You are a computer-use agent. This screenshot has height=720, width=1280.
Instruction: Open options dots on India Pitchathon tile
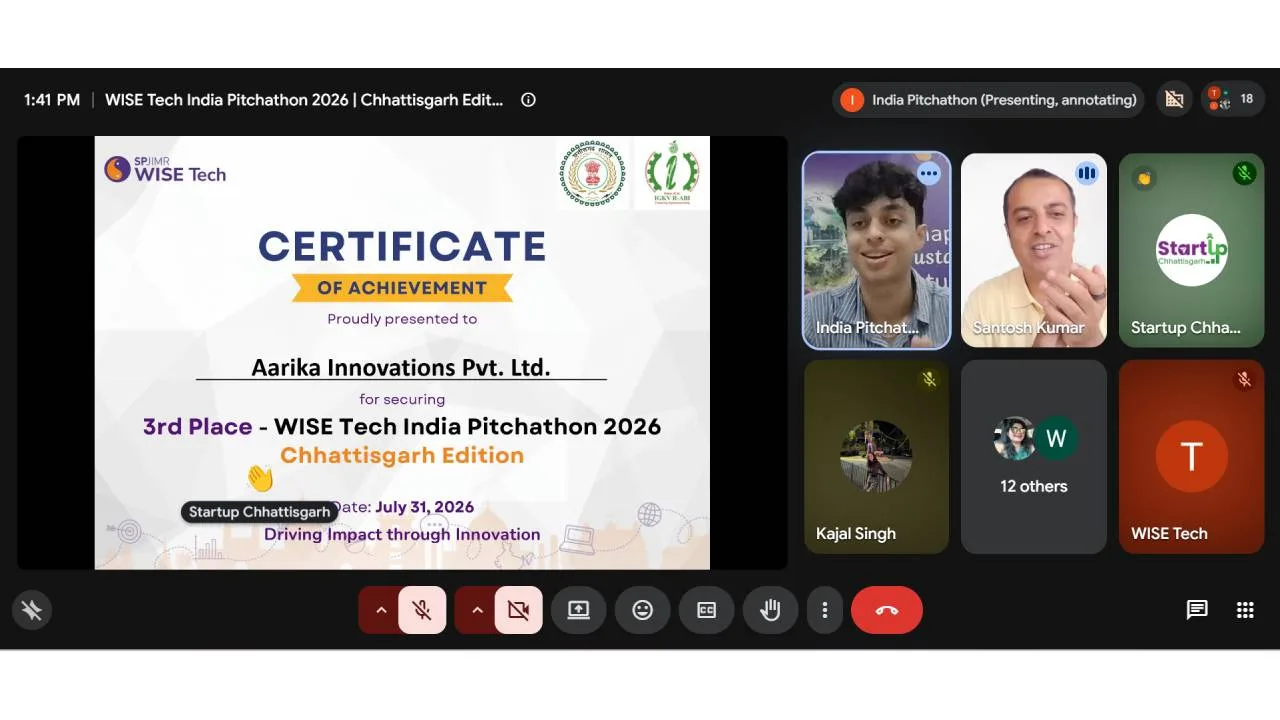(x=929, y=173)
